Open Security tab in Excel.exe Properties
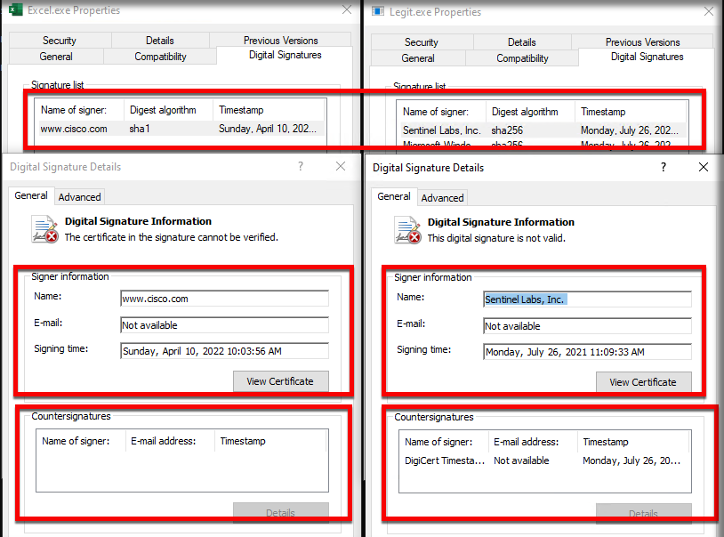 point(60,40)
